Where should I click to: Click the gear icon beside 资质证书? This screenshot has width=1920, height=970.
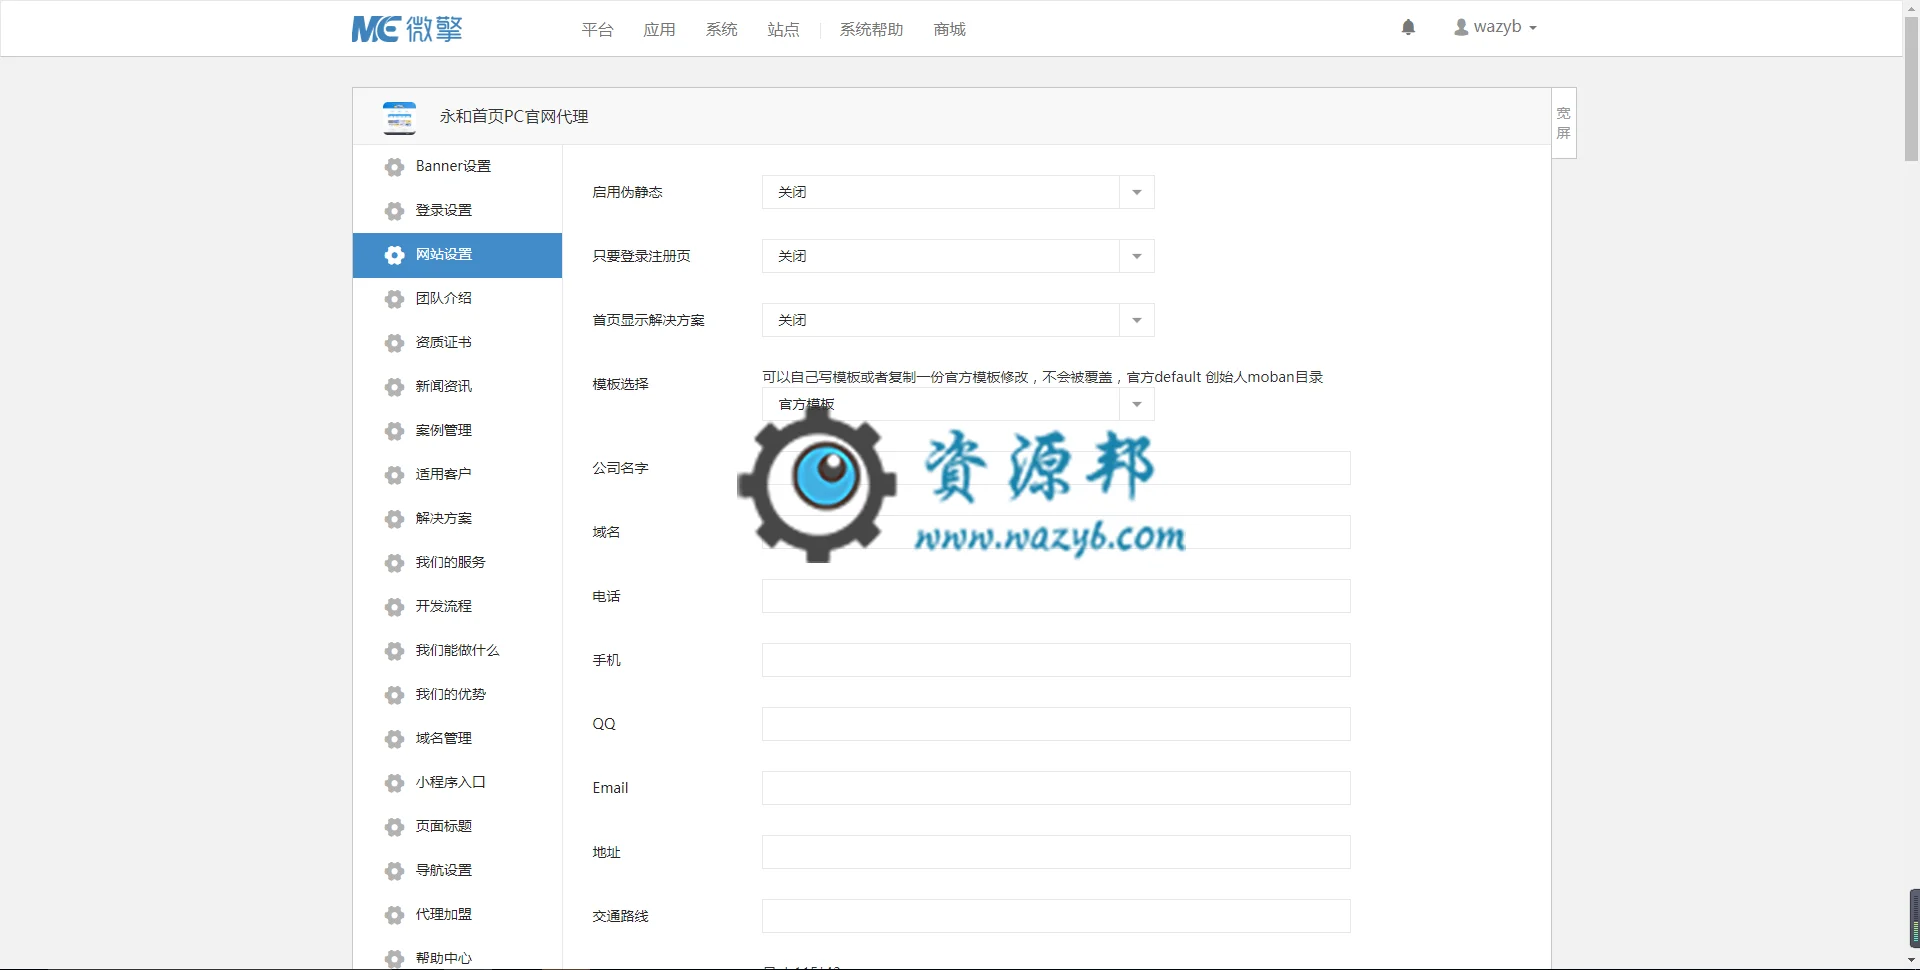(x=395, y=343)
